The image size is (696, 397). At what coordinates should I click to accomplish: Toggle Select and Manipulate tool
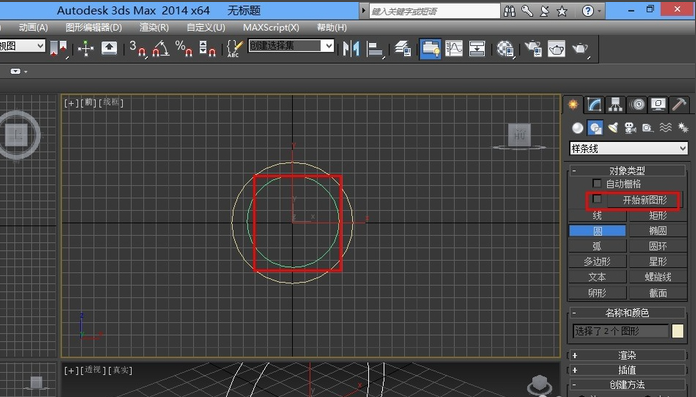[86, 48]
